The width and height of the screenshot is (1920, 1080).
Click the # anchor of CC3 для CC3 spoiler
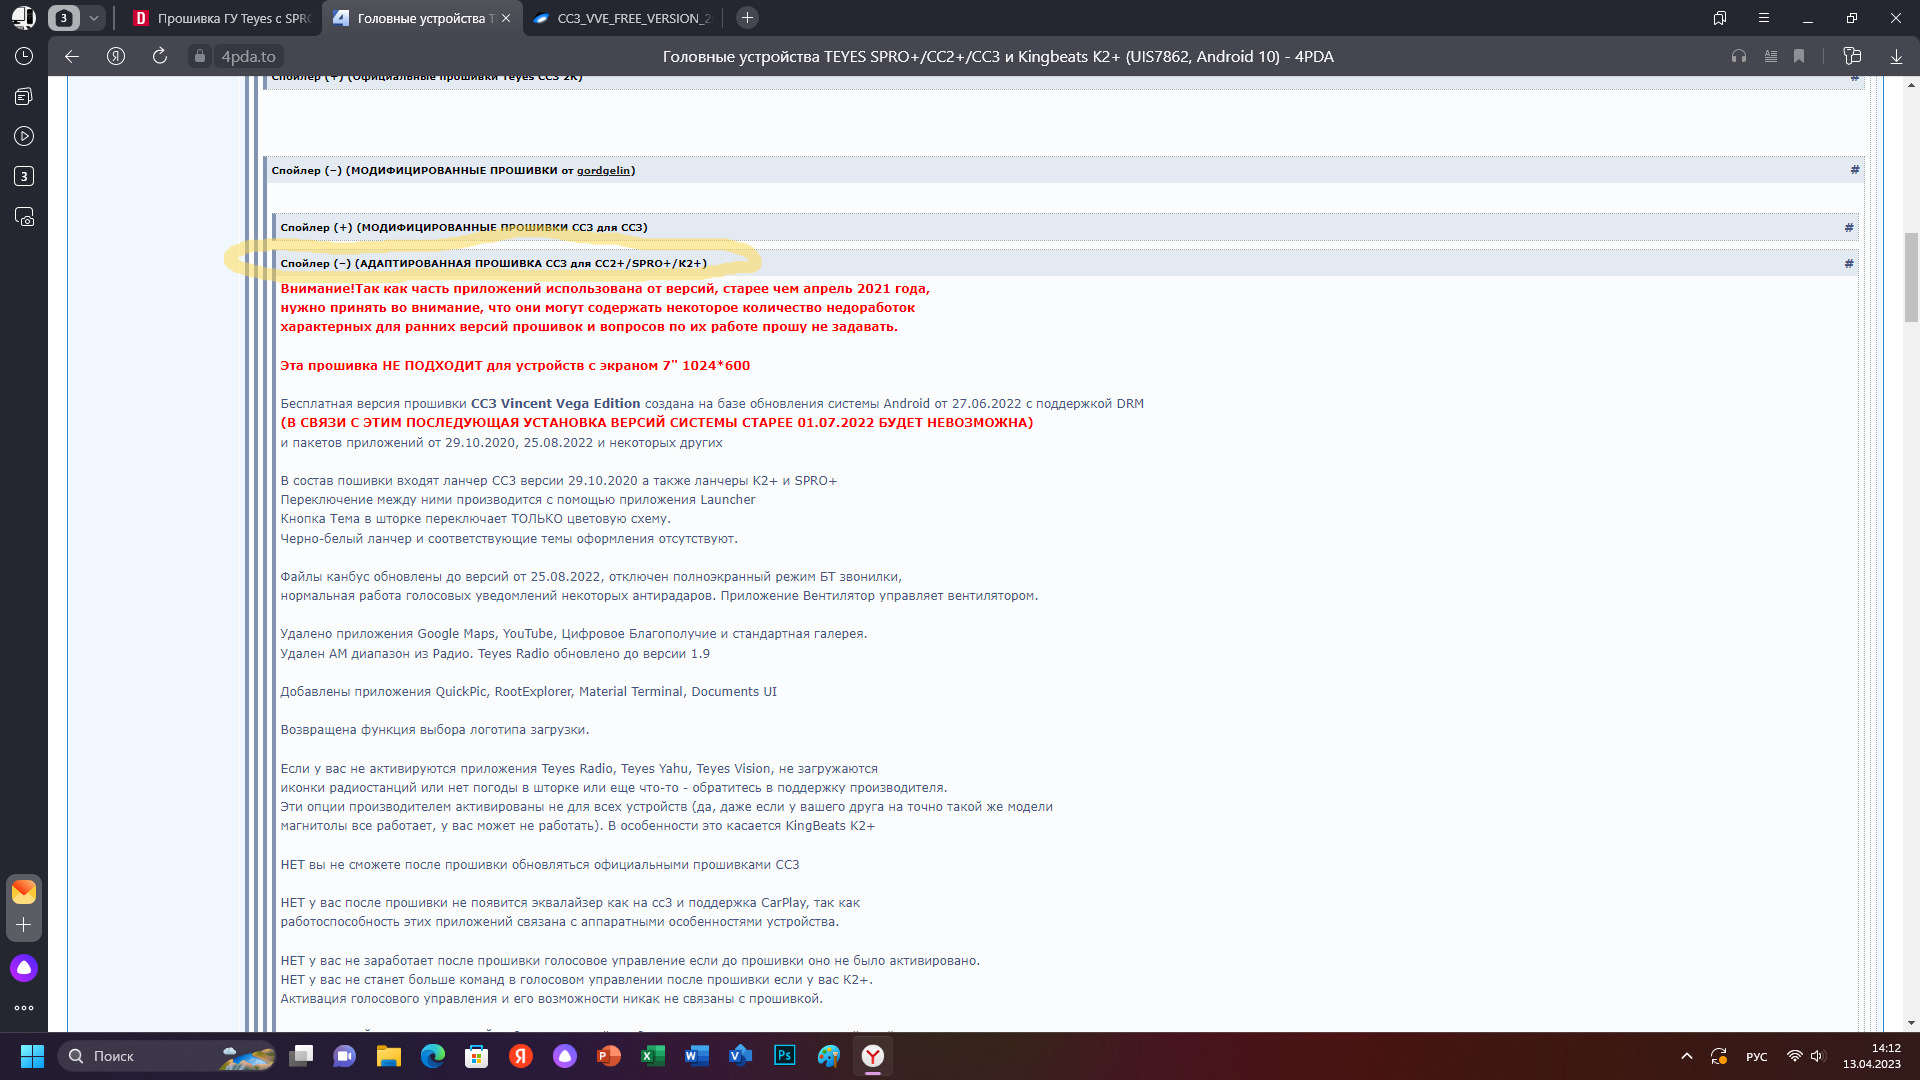1849,228
